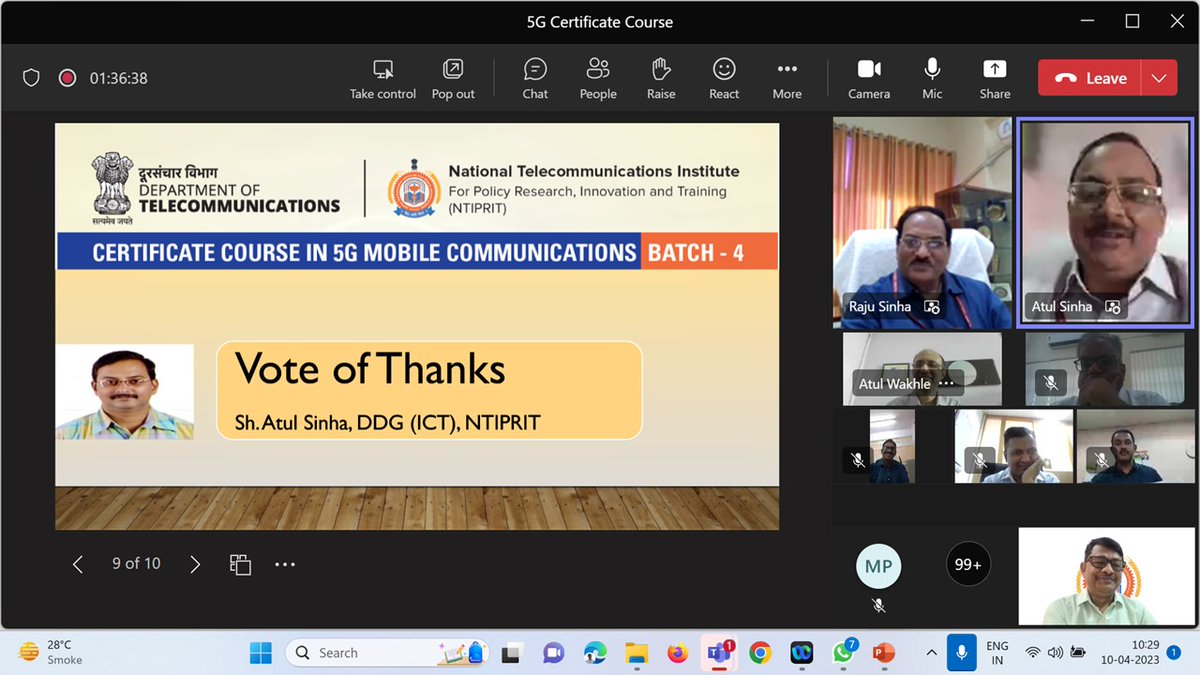Click your self-view video thumbnail
The width and height of the screenshot is (1200, 675).
point(1105,576)
